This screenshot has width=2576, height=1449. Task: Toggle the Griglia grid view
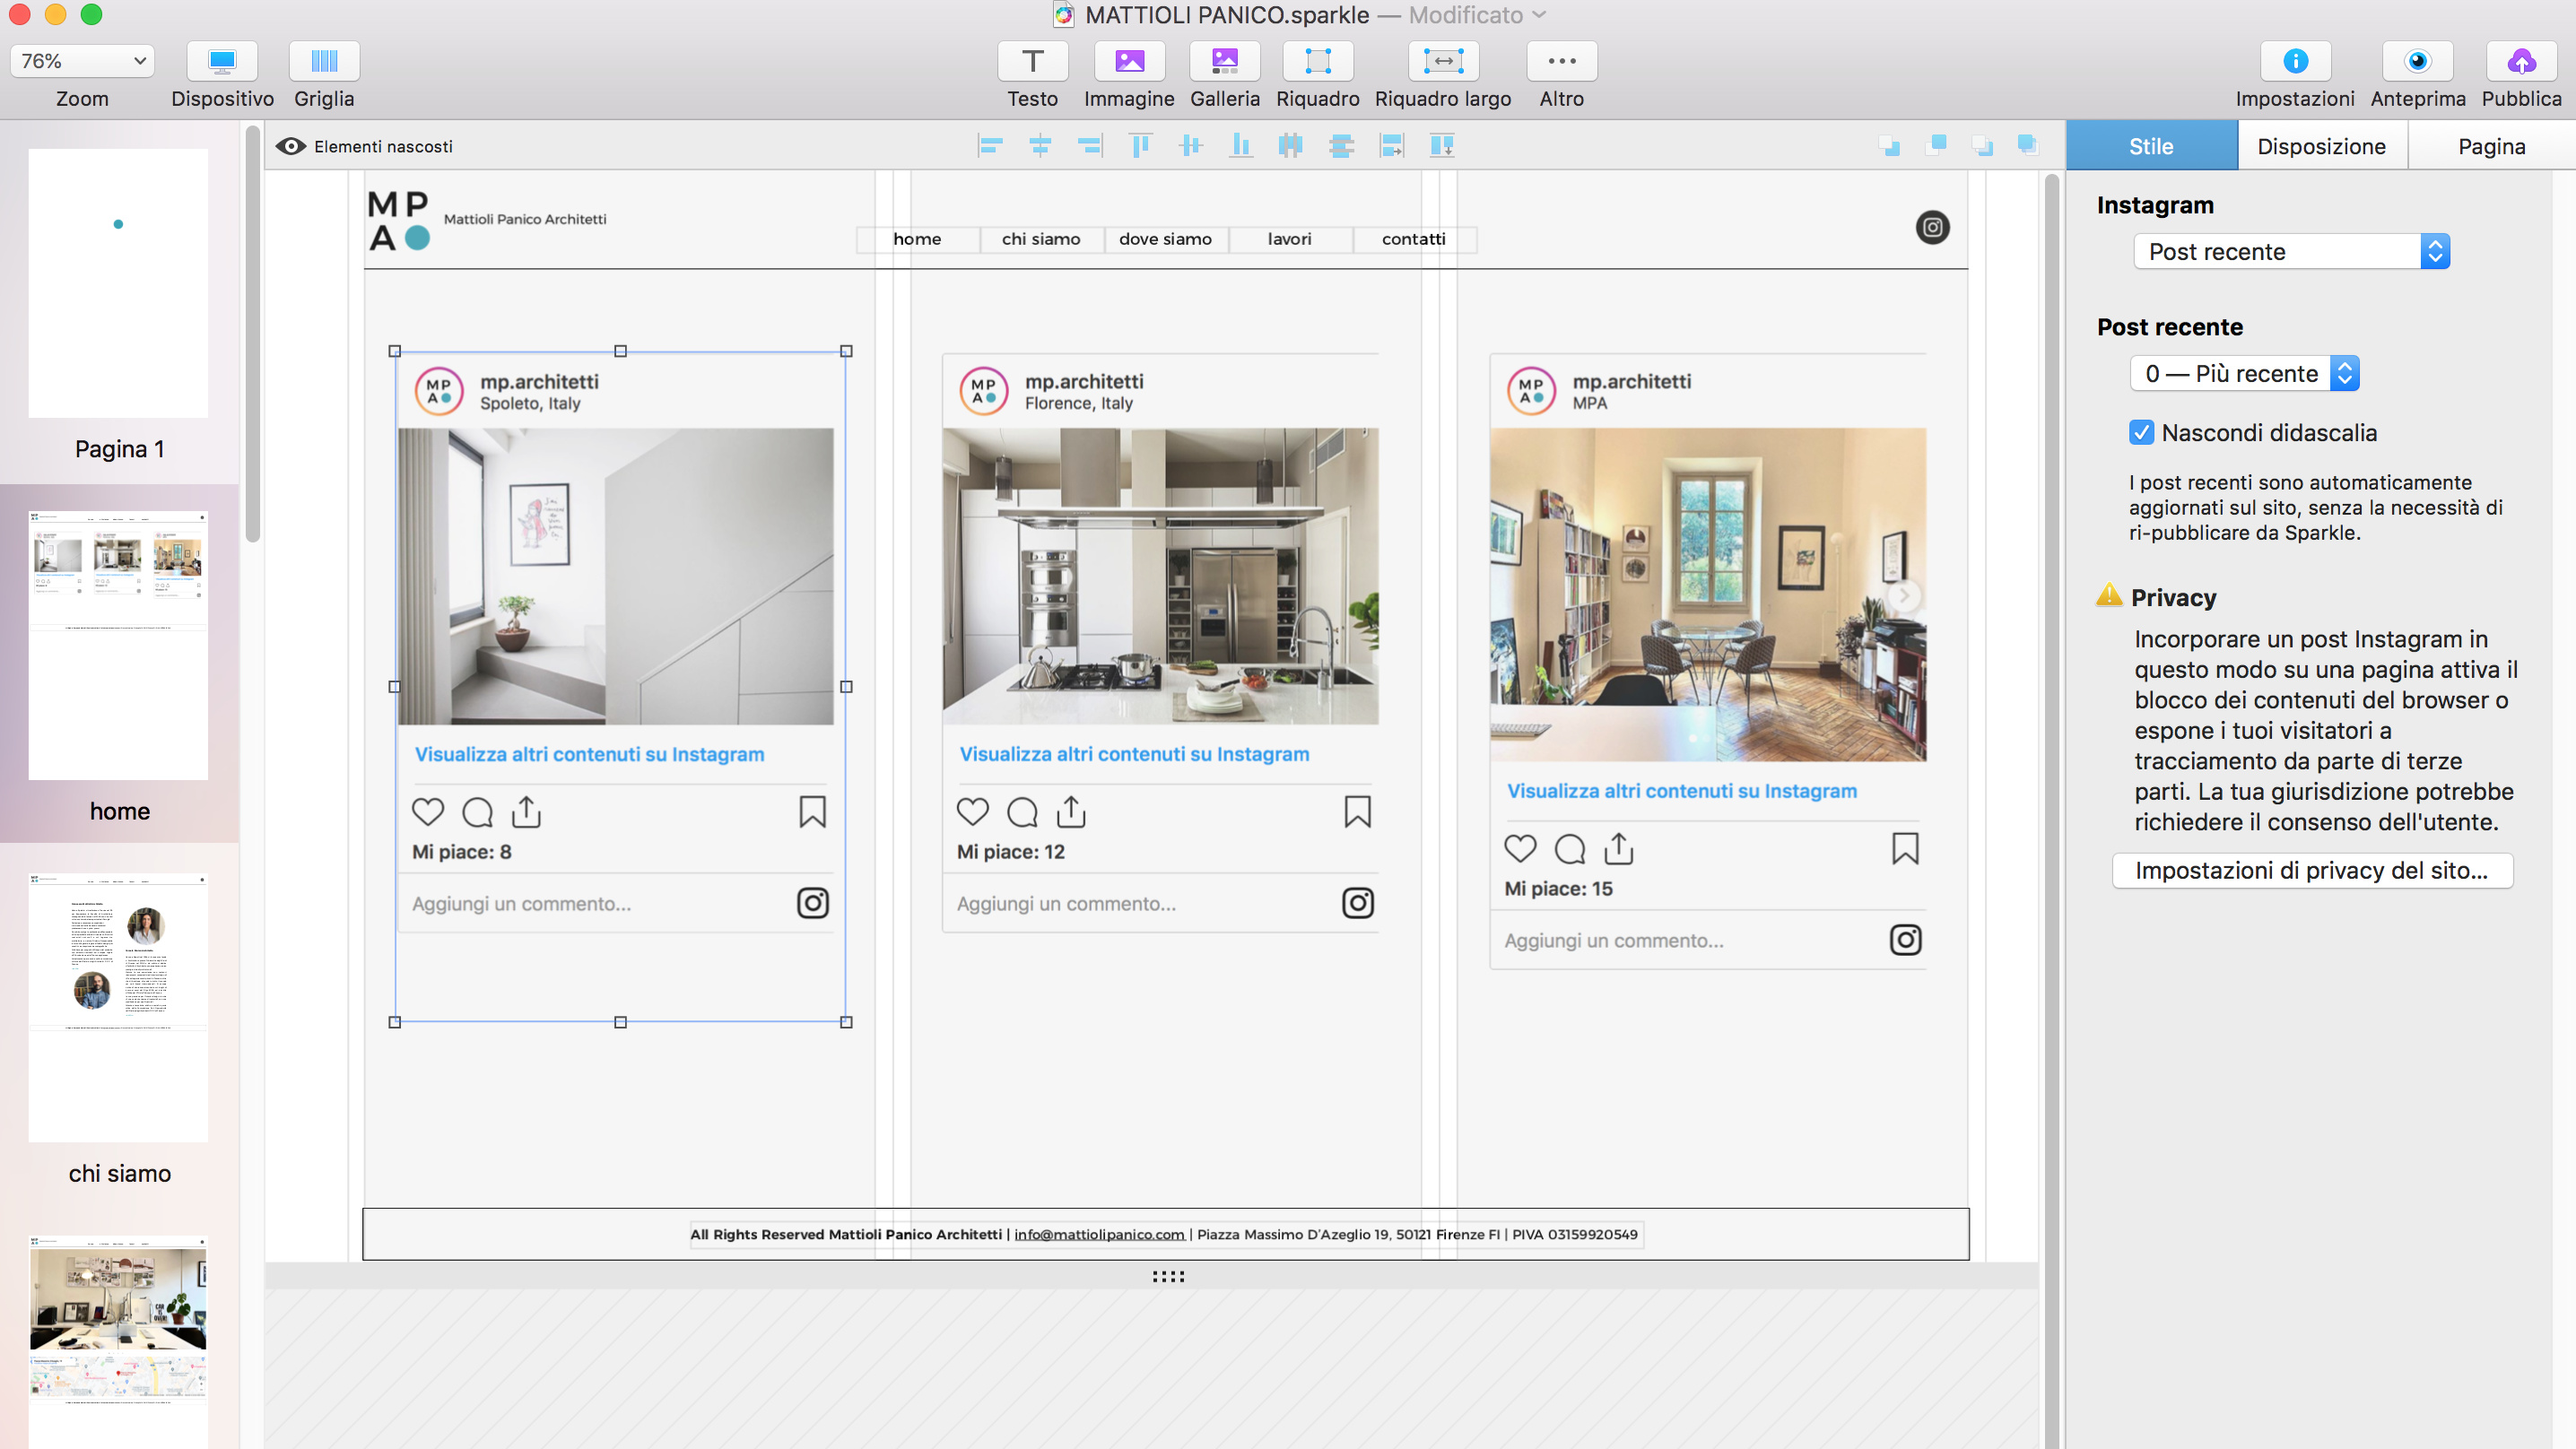tap(324, 61)
